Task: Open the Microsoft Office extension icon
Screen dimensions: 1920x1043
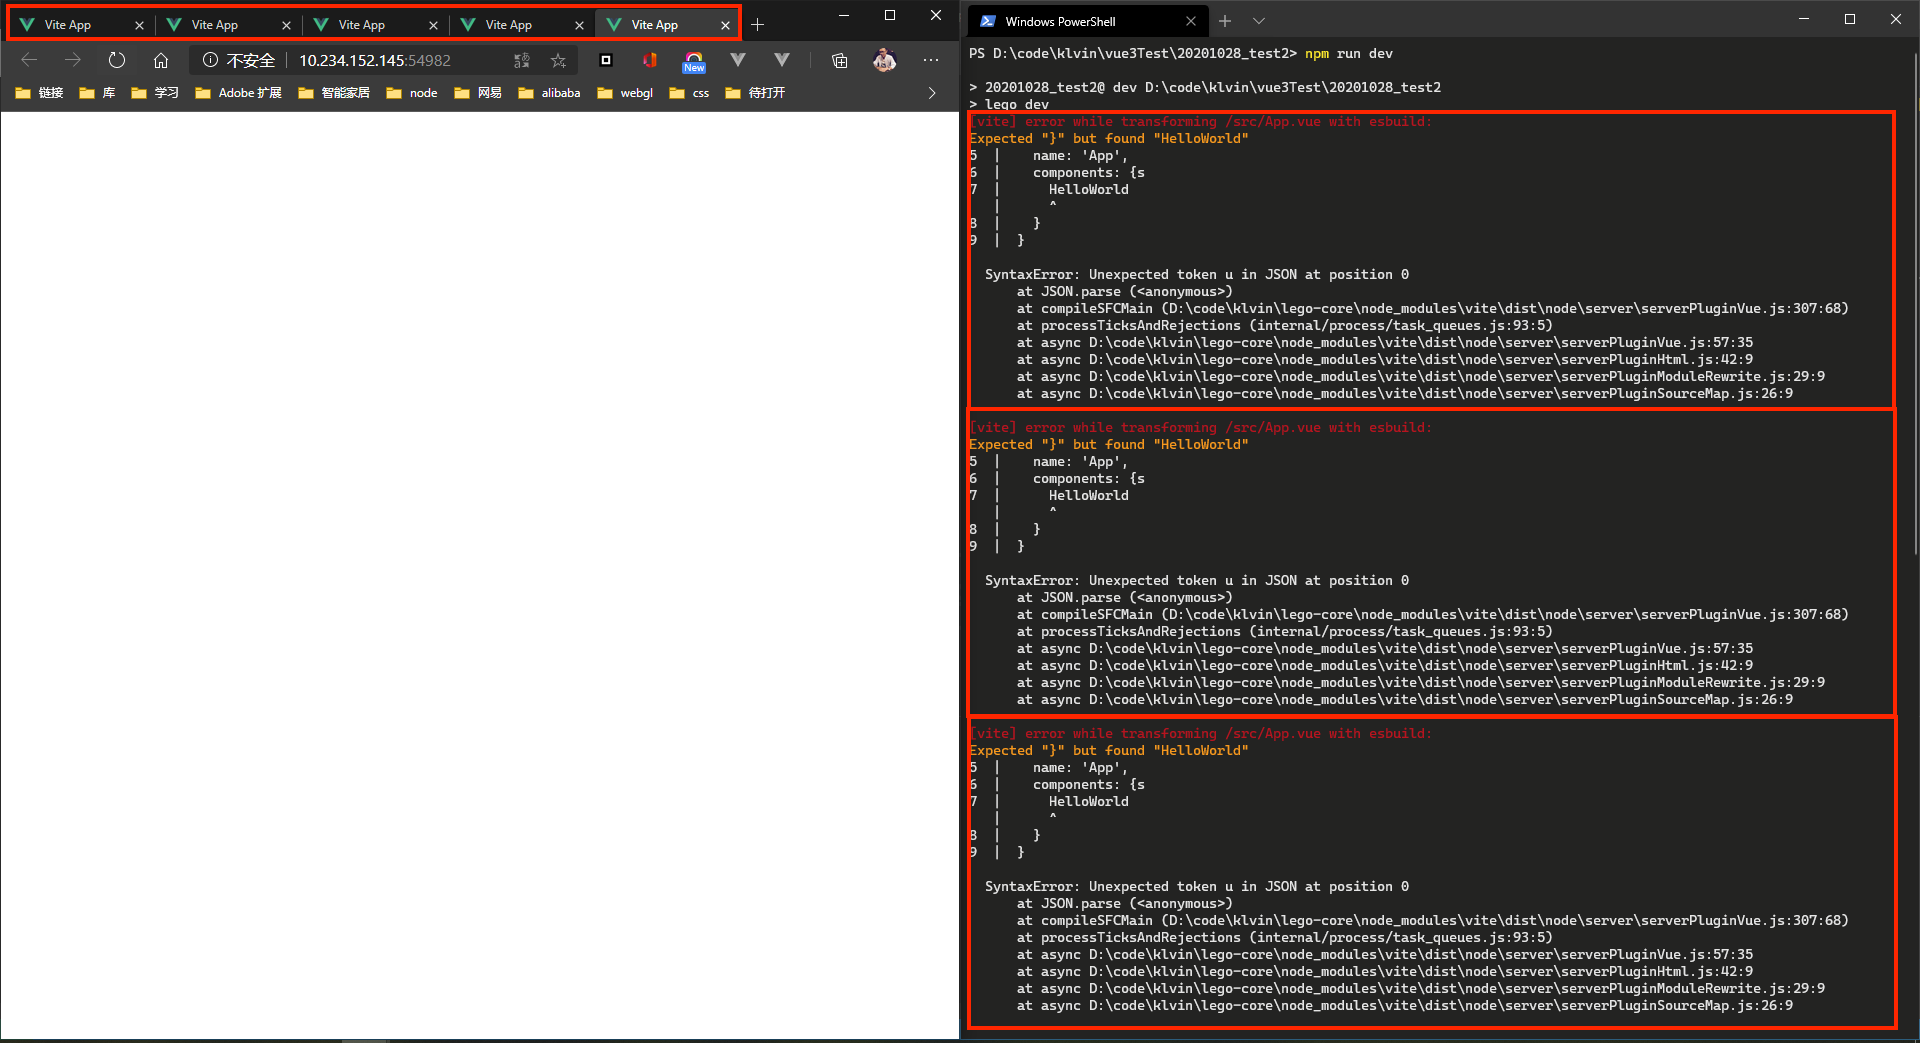Action: (650, 60)
